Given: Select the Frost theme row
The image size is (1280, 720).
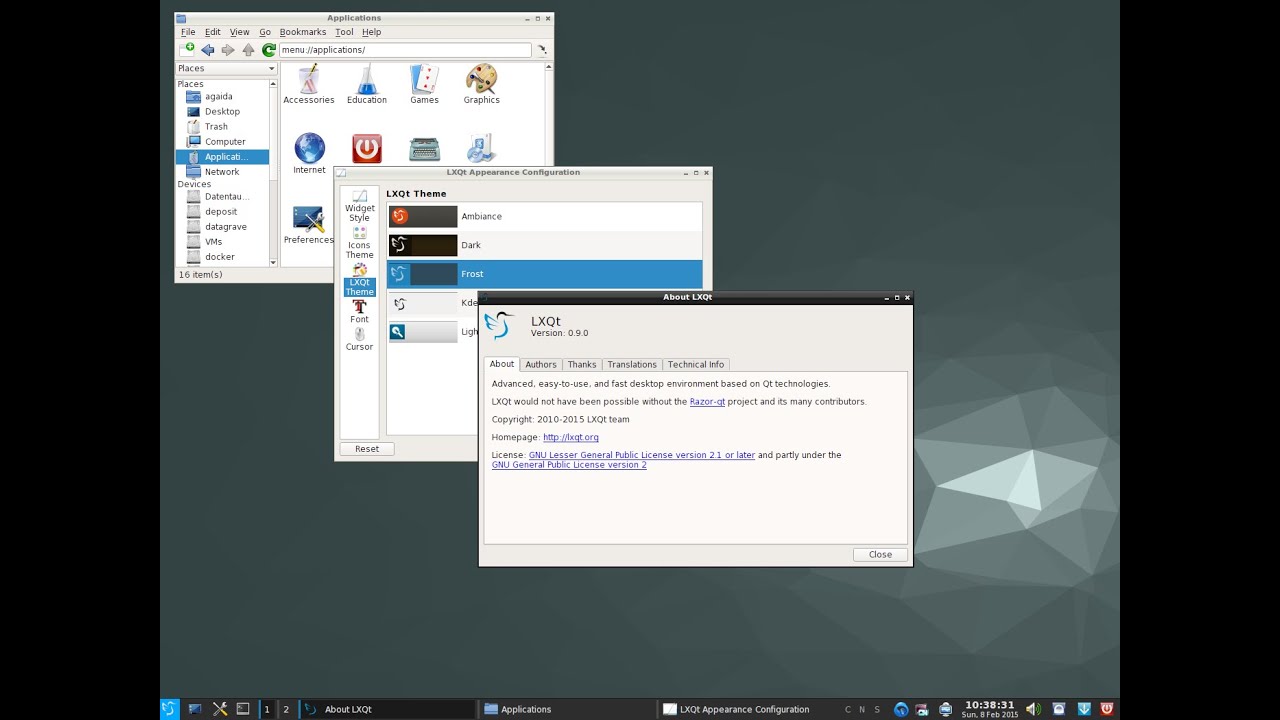Looking at the screenshot, I should (544, 274).
